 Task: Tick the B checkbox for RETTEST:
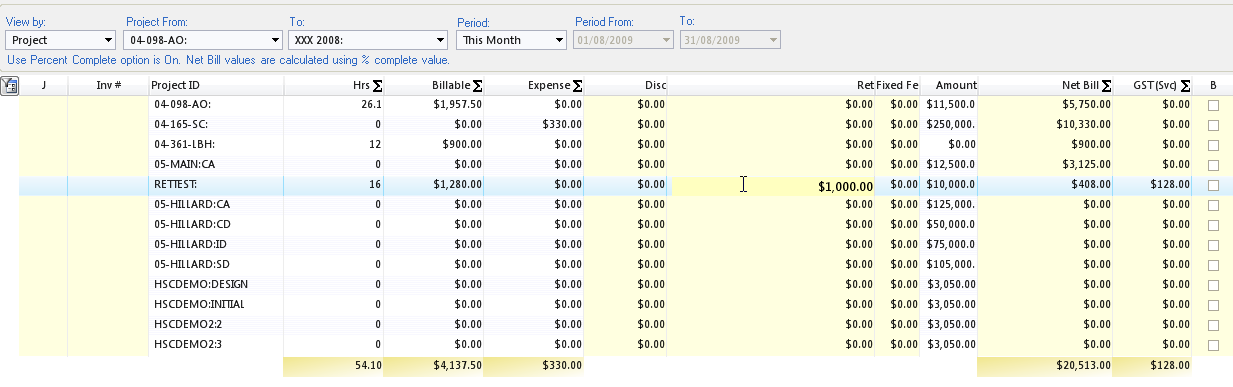coord(1213,185)
